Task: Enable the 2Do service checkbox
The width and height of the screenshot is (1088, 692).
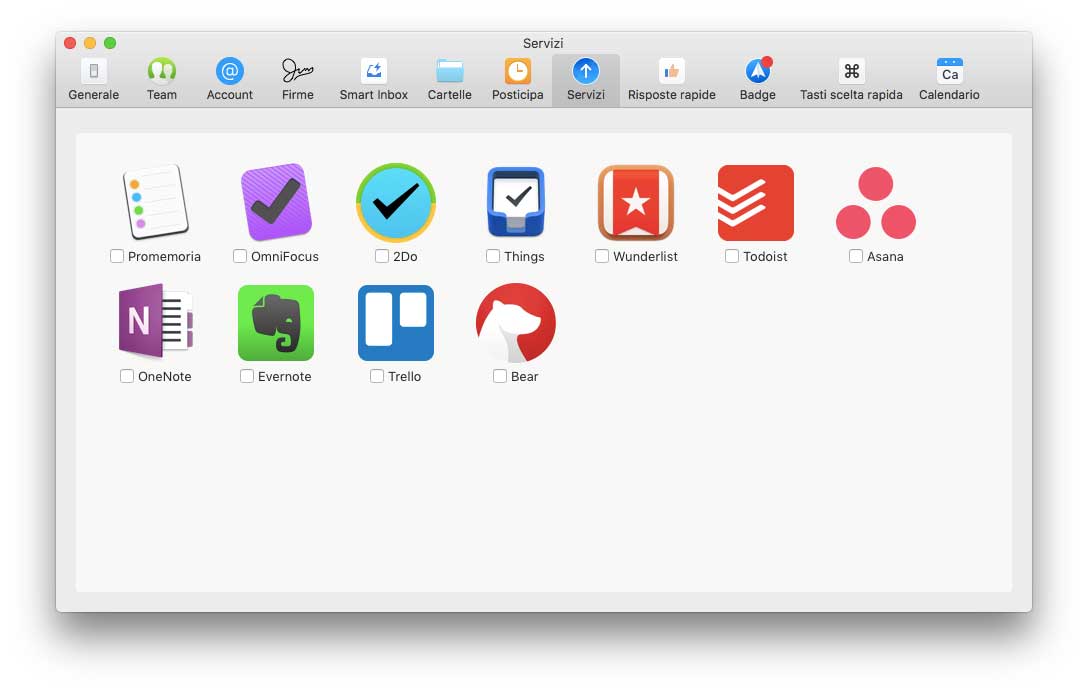Action: click(382, 256)
